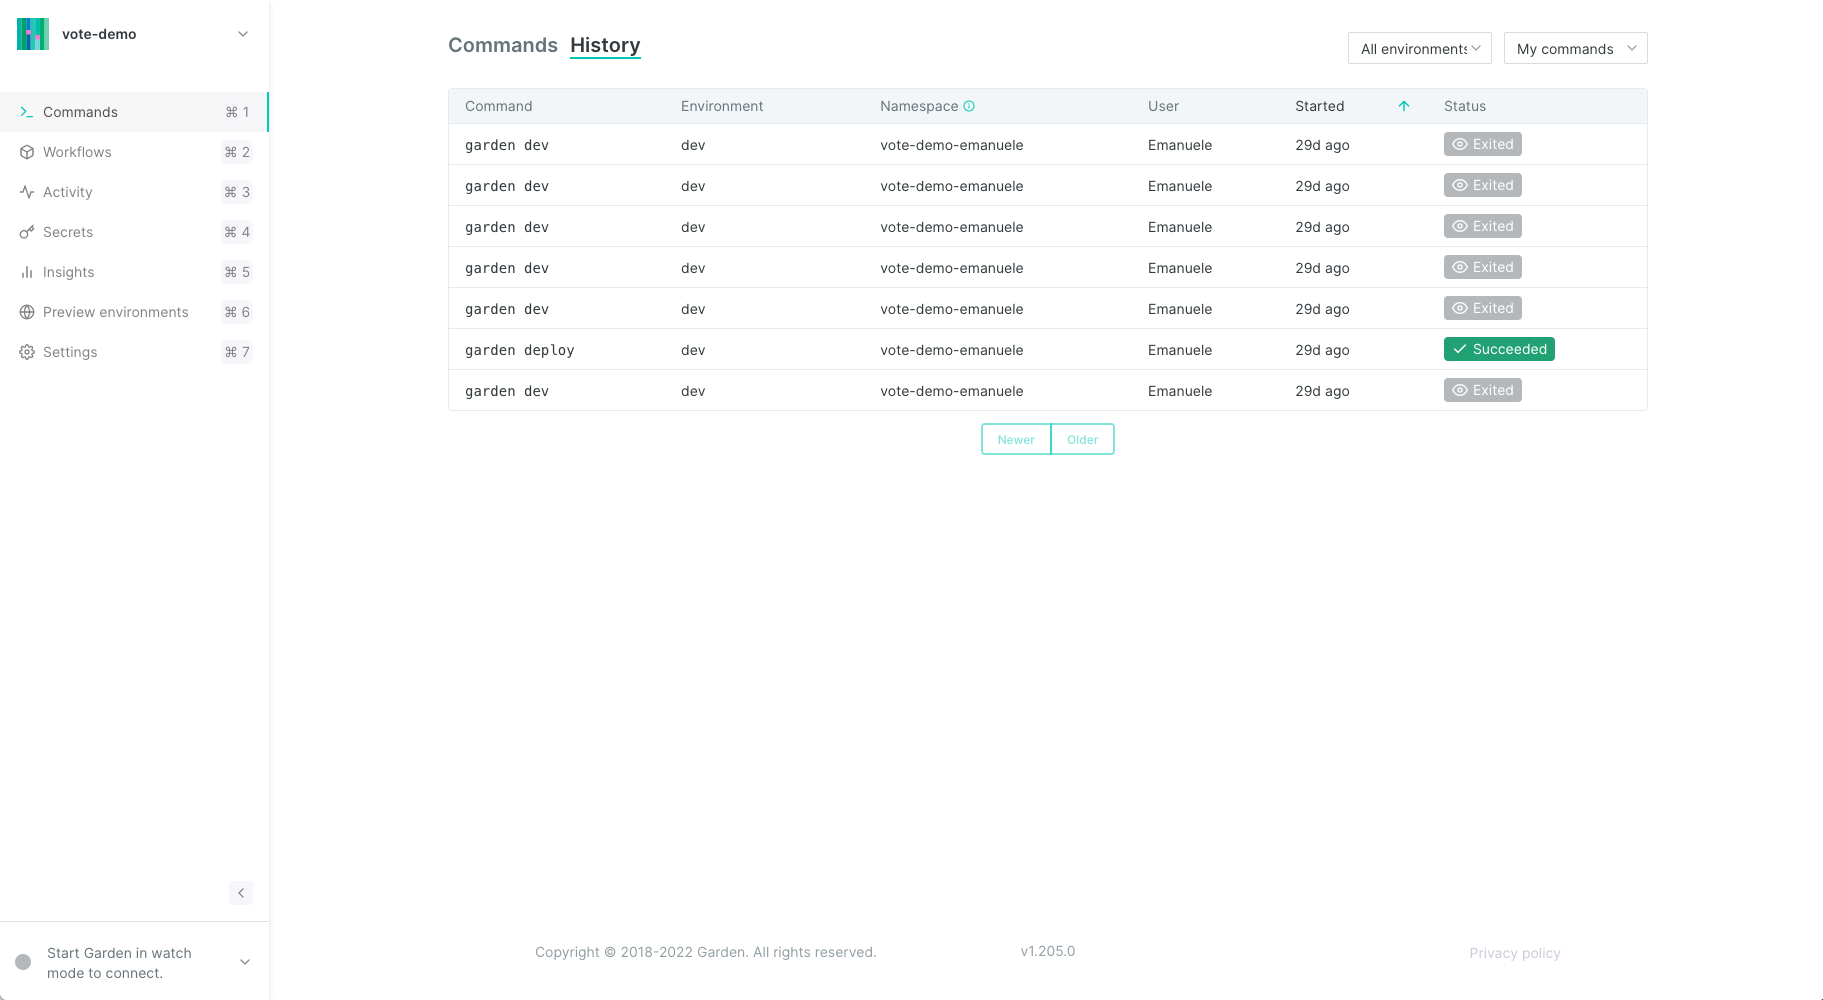Open the Privacy policy link
This screenshot has width=1823, height=1000.
1514,953
